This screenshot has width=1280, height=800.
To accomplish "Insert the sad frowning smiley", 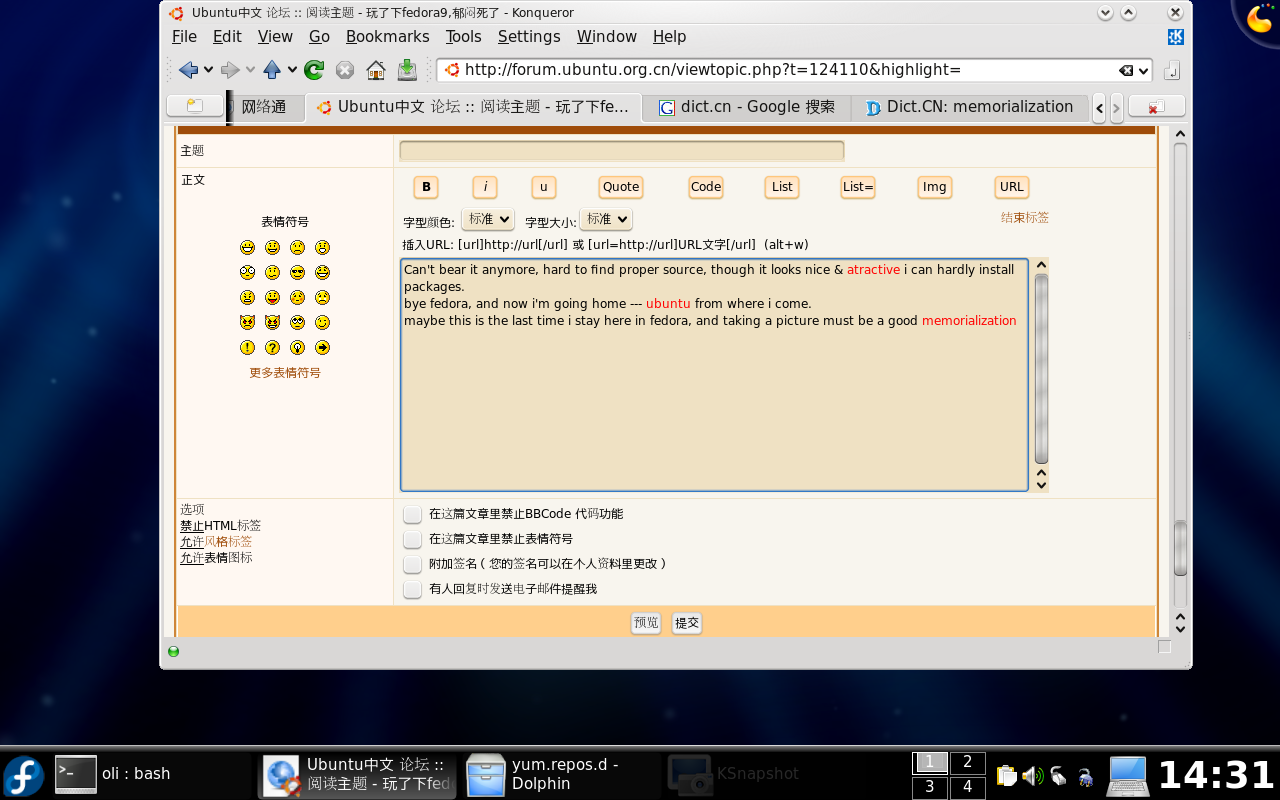I will coord(297,247).
